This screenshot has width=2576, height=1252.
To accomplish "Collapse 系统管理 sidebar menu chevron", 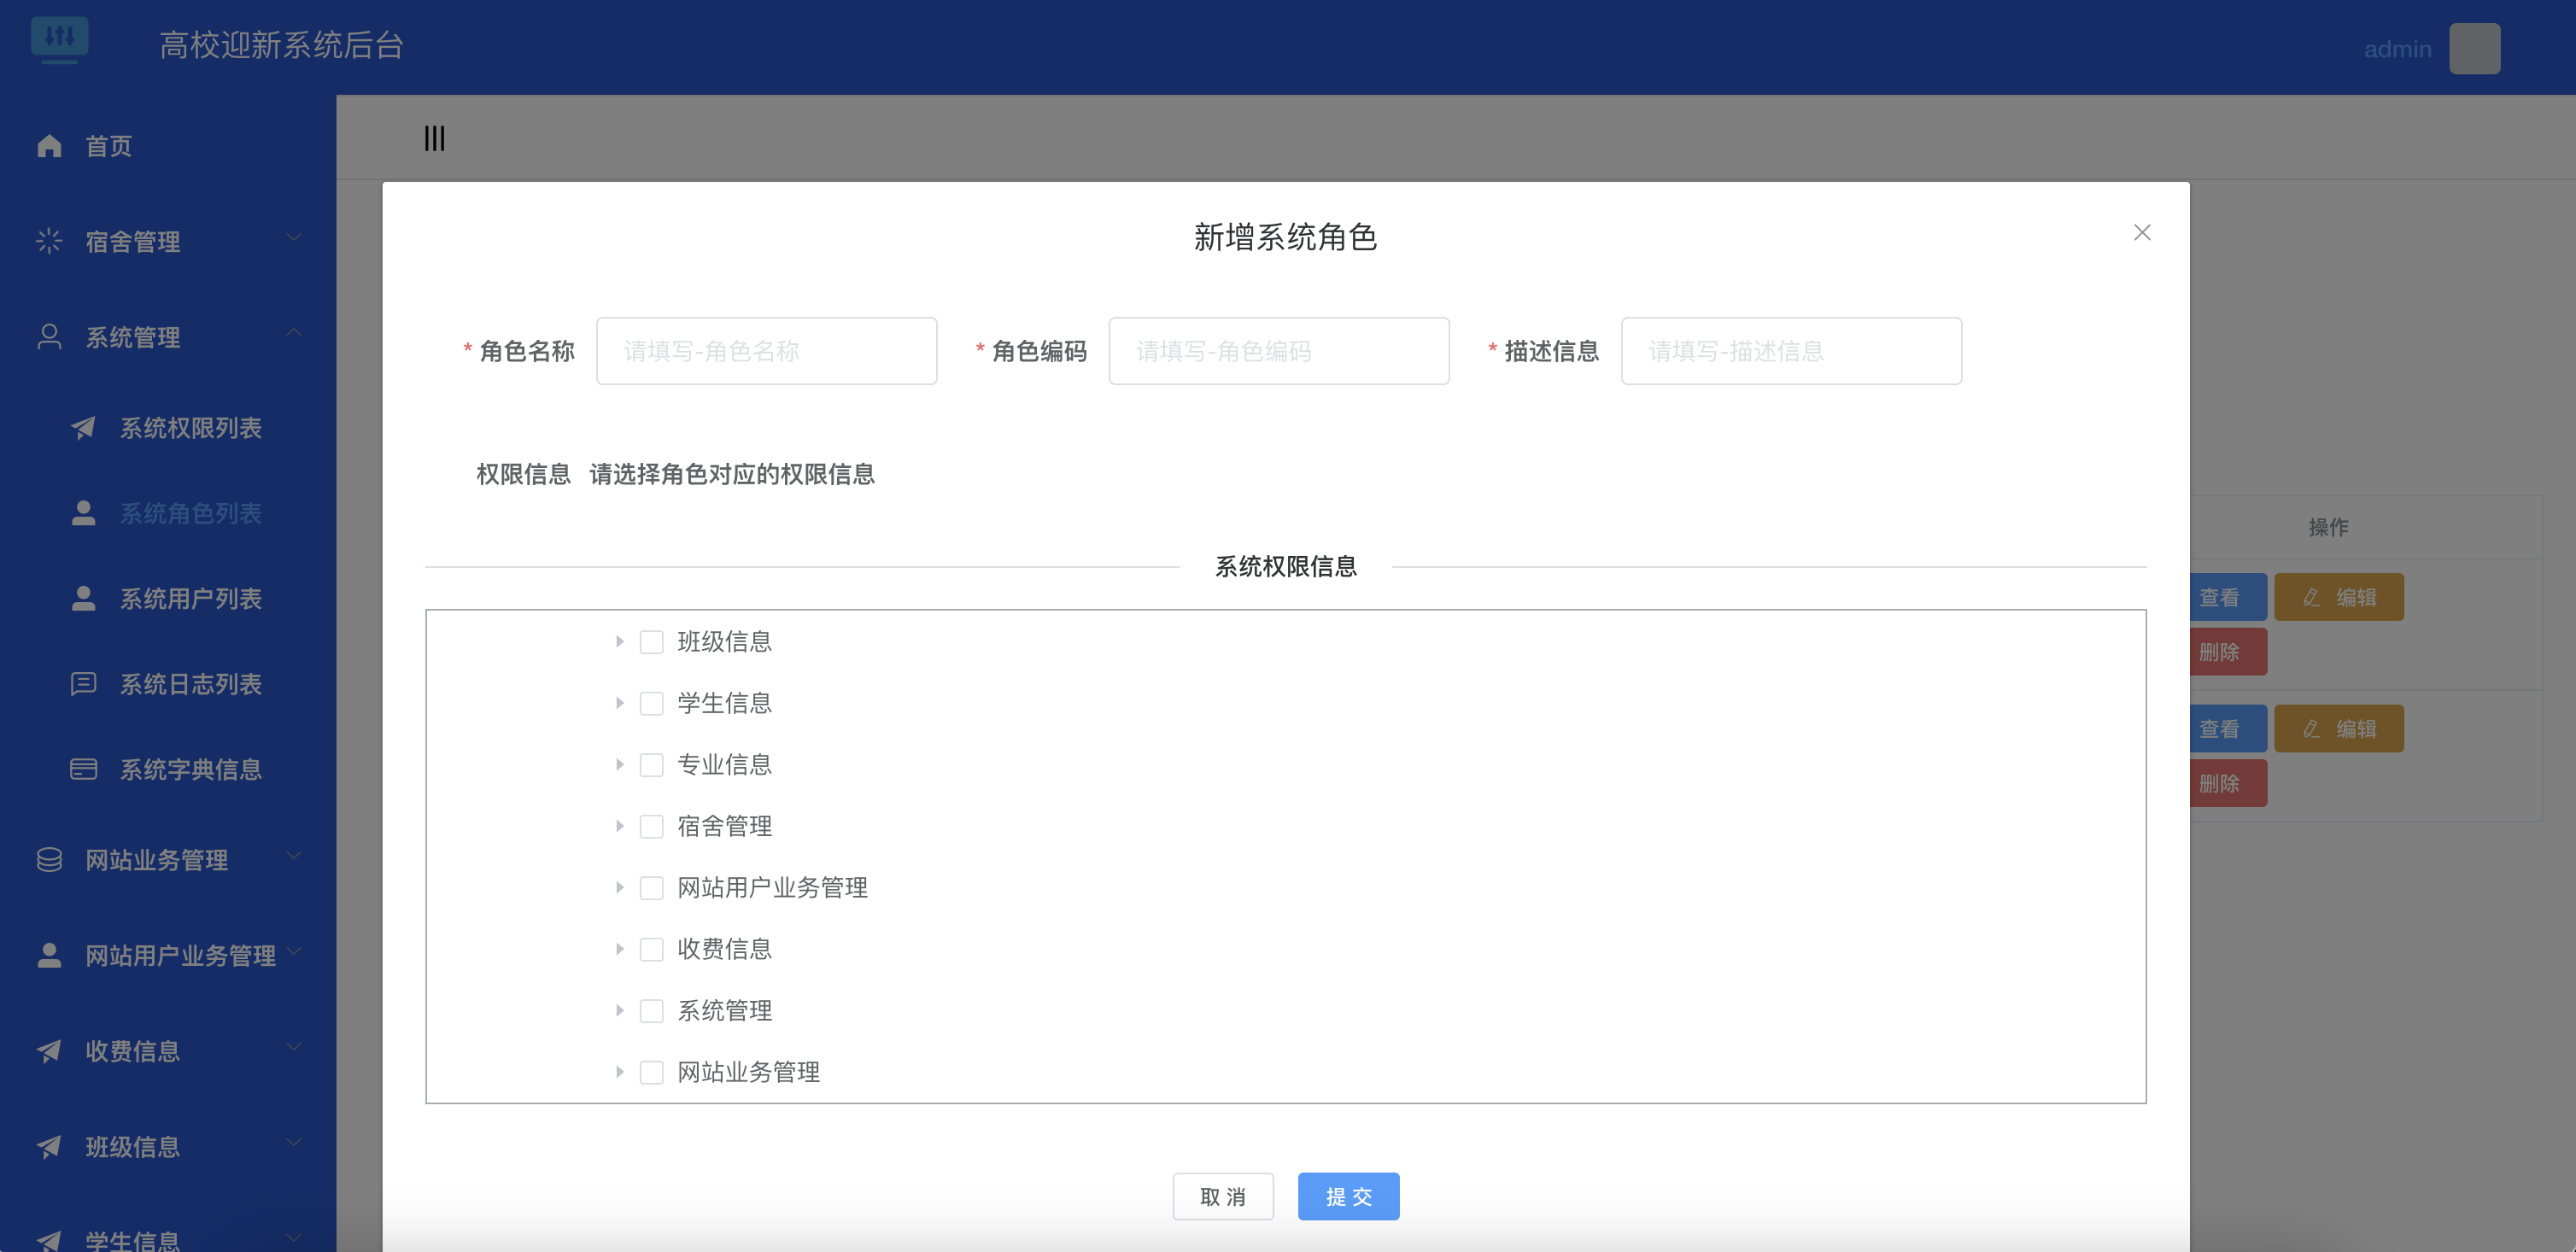I will point(293,332).
